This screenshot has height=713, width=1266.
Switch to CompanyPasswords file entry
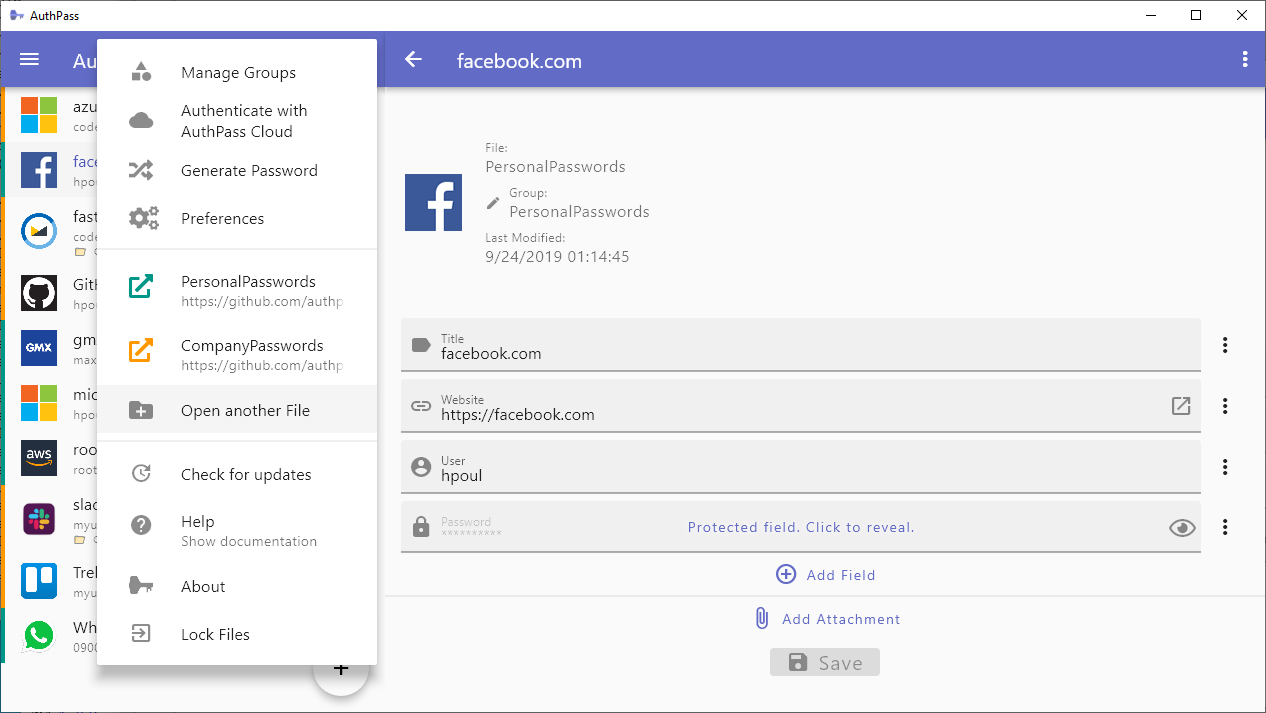(237, 354)
